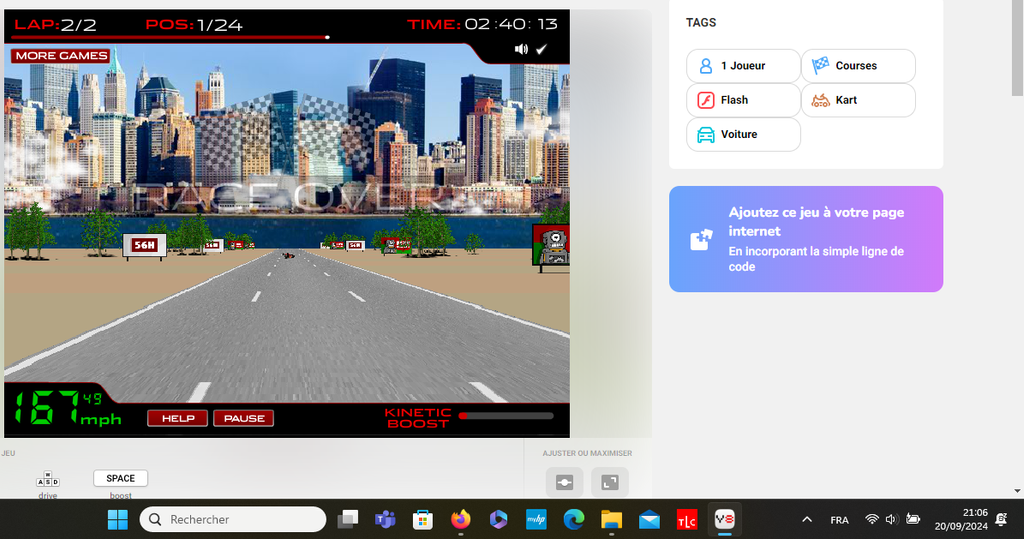Open the in-game HELP button
Screen dimensions: 1024x539
[x=178, y=418]
